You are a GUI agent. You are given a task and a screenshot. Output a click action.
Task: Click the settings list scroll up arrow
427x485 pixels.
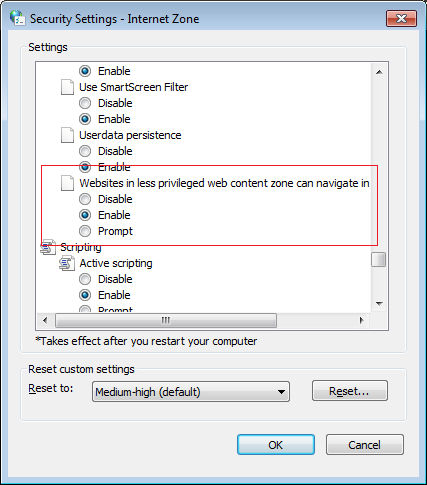379,72
